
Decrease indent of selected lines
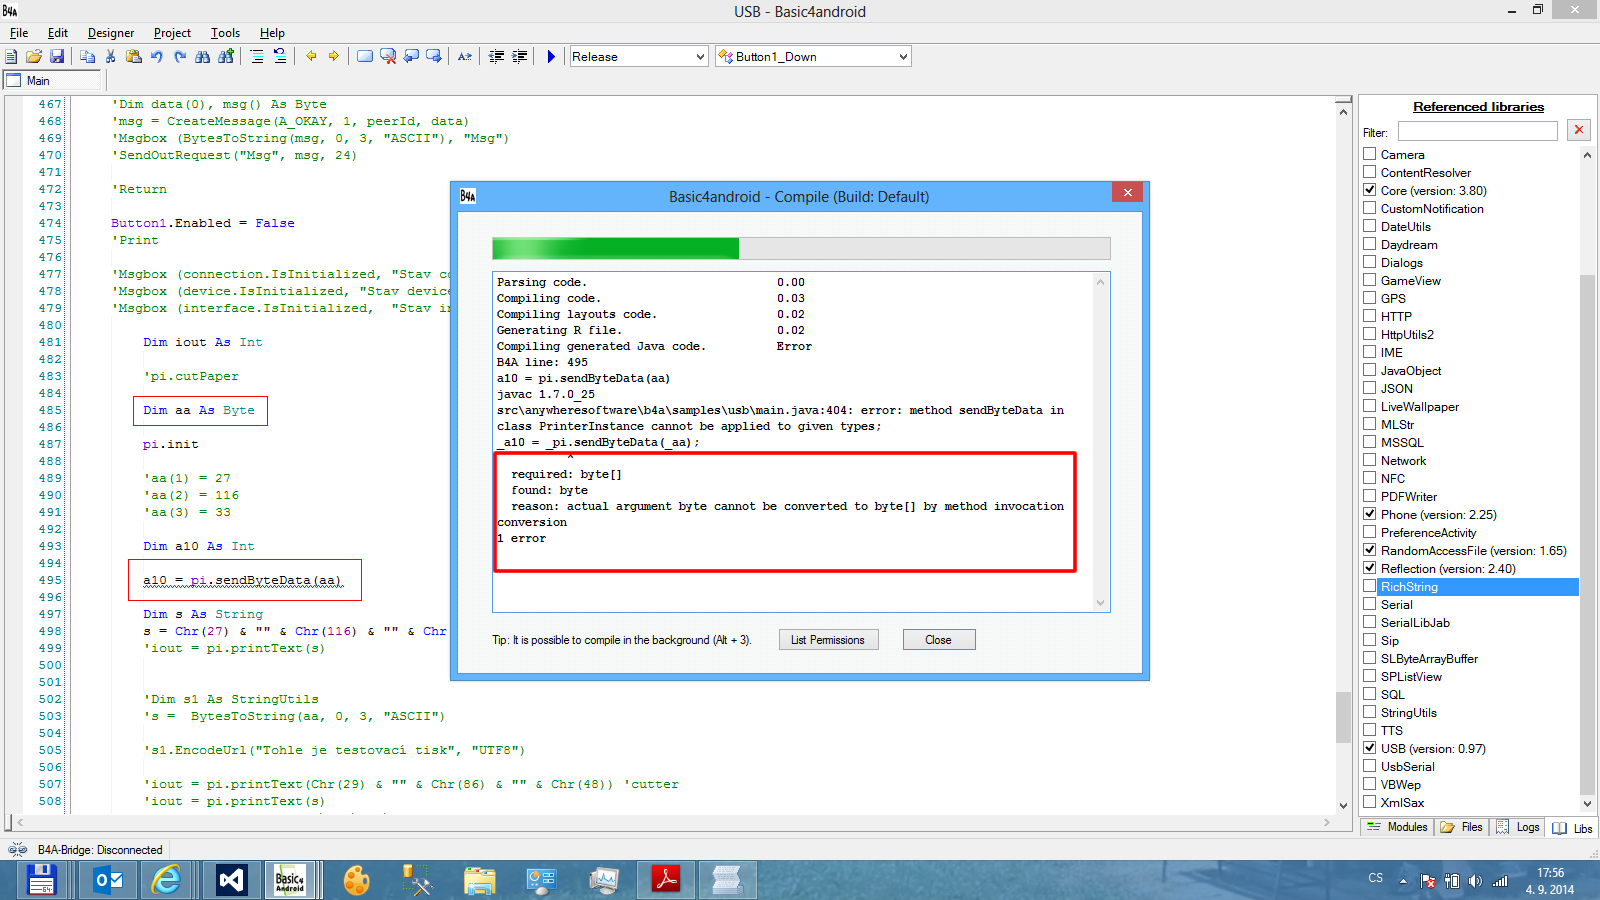click(496, 57)
